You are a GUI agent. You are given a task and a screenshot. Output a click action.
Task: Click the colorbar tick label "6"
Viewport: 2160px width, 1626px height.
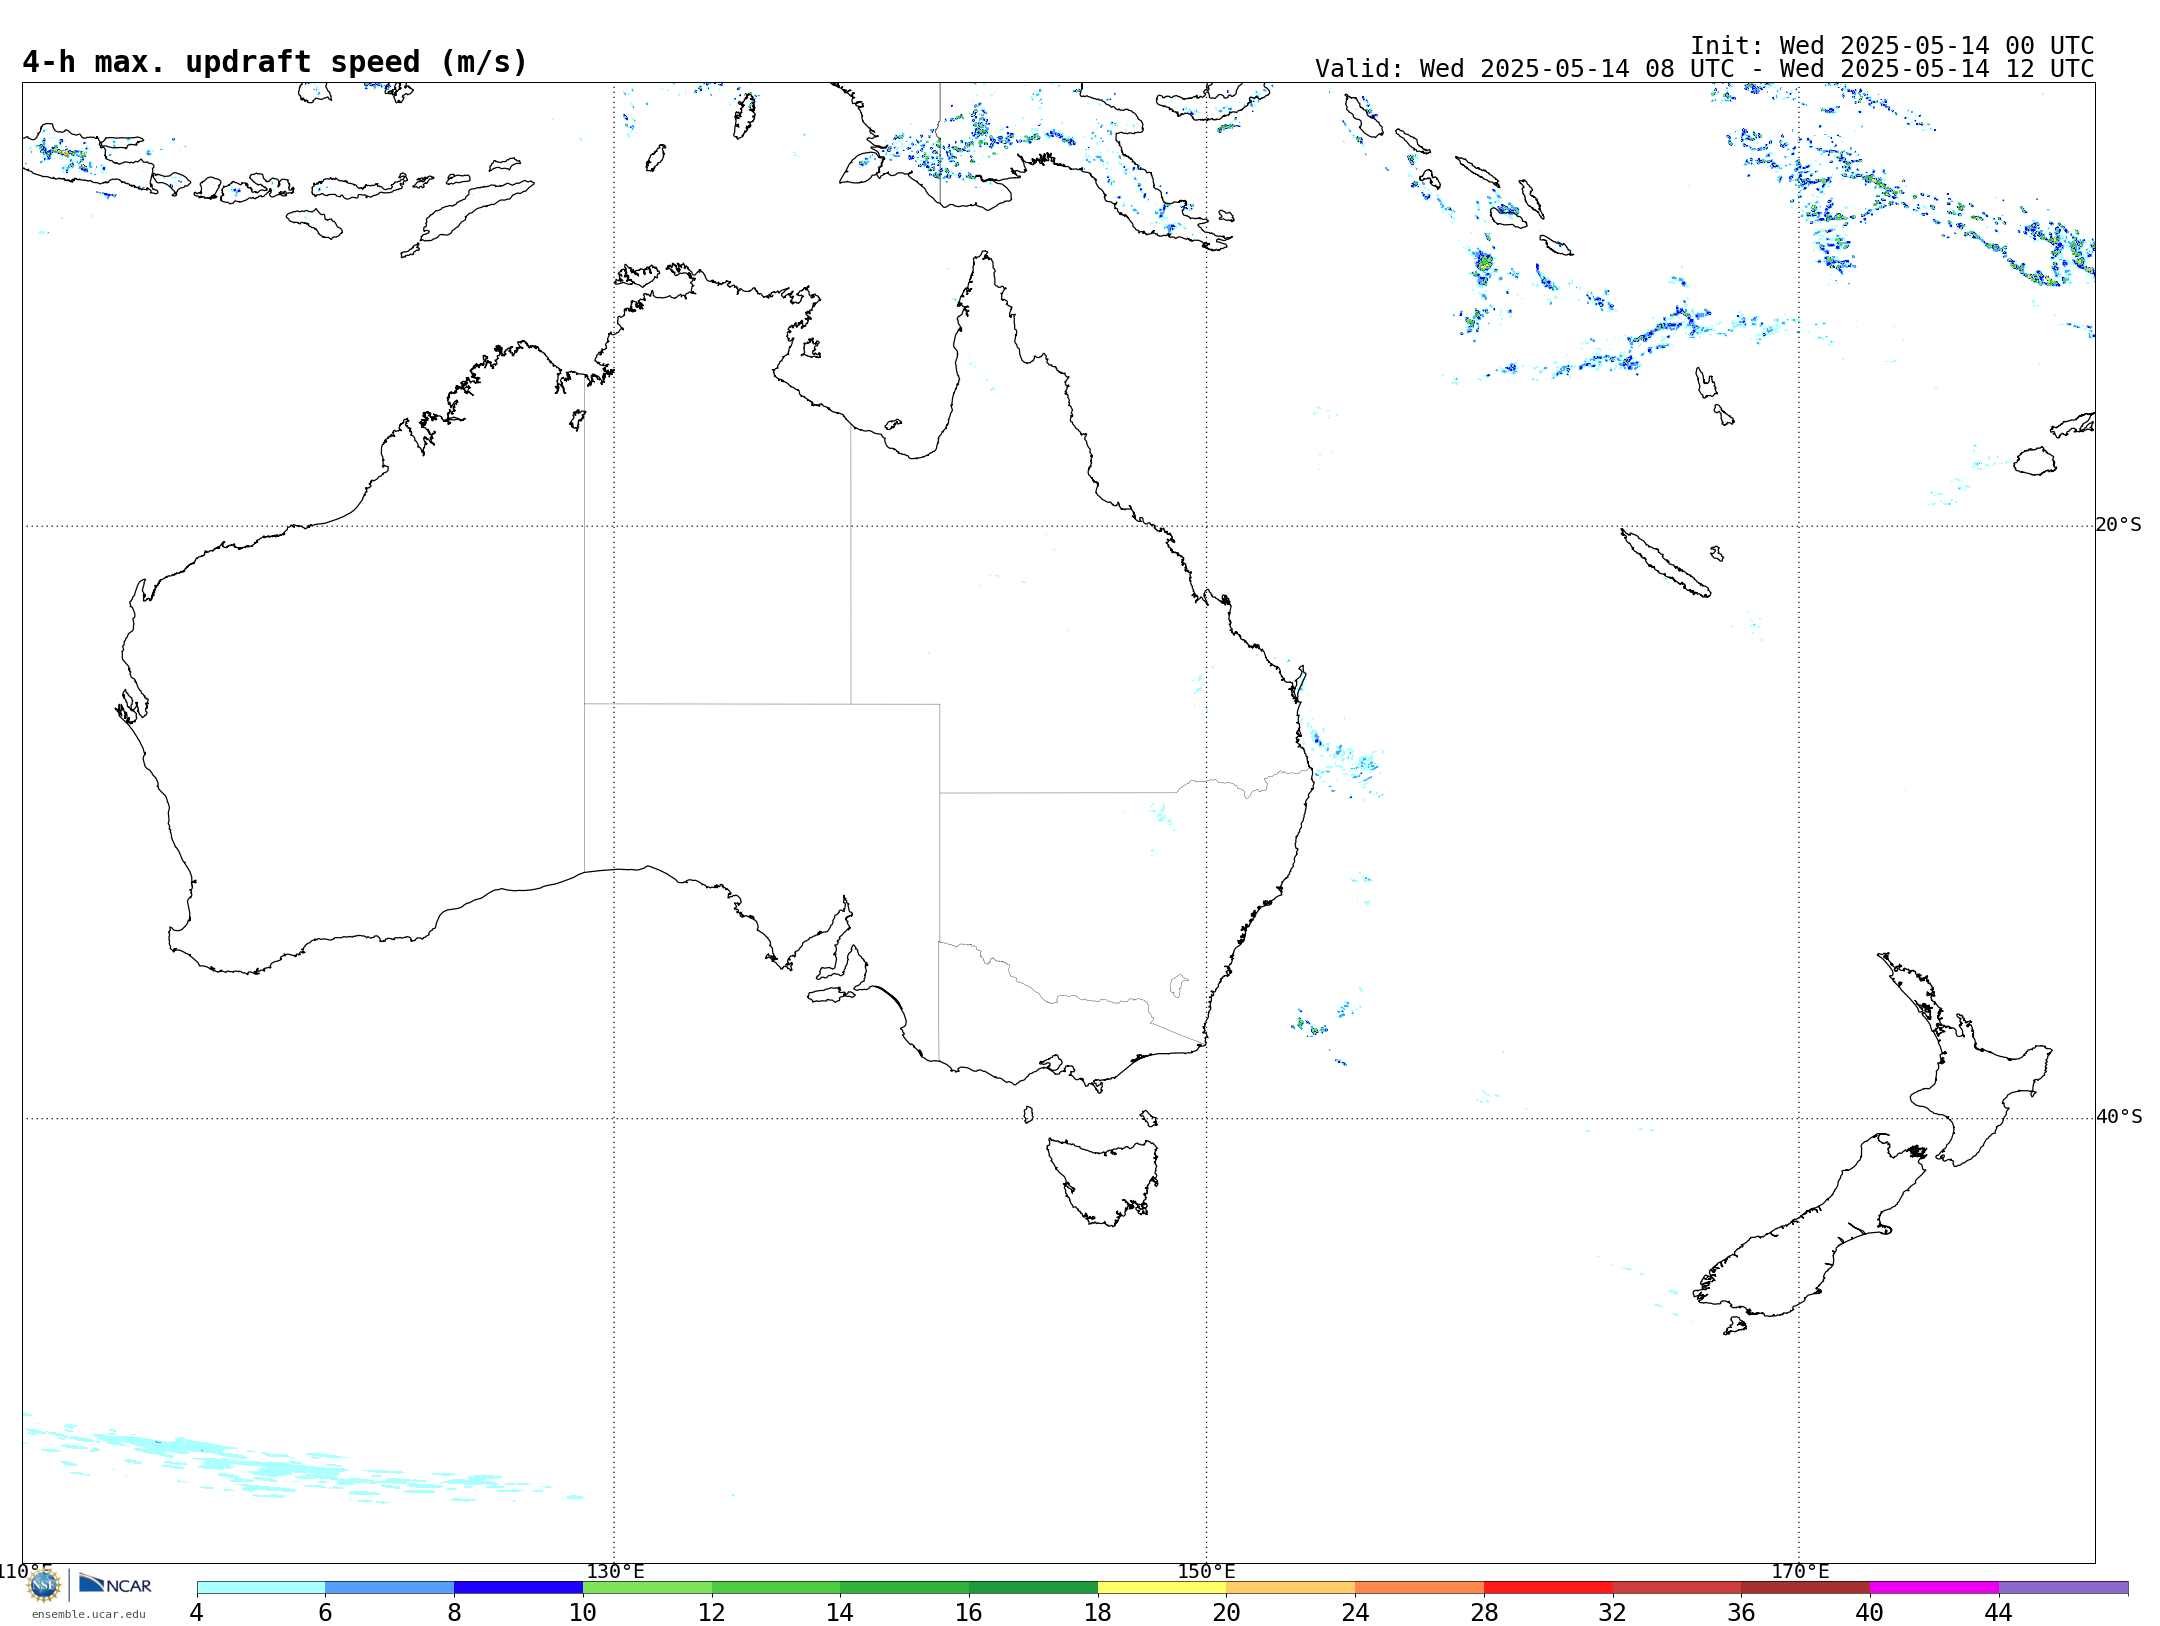[x=325, y=1612]
